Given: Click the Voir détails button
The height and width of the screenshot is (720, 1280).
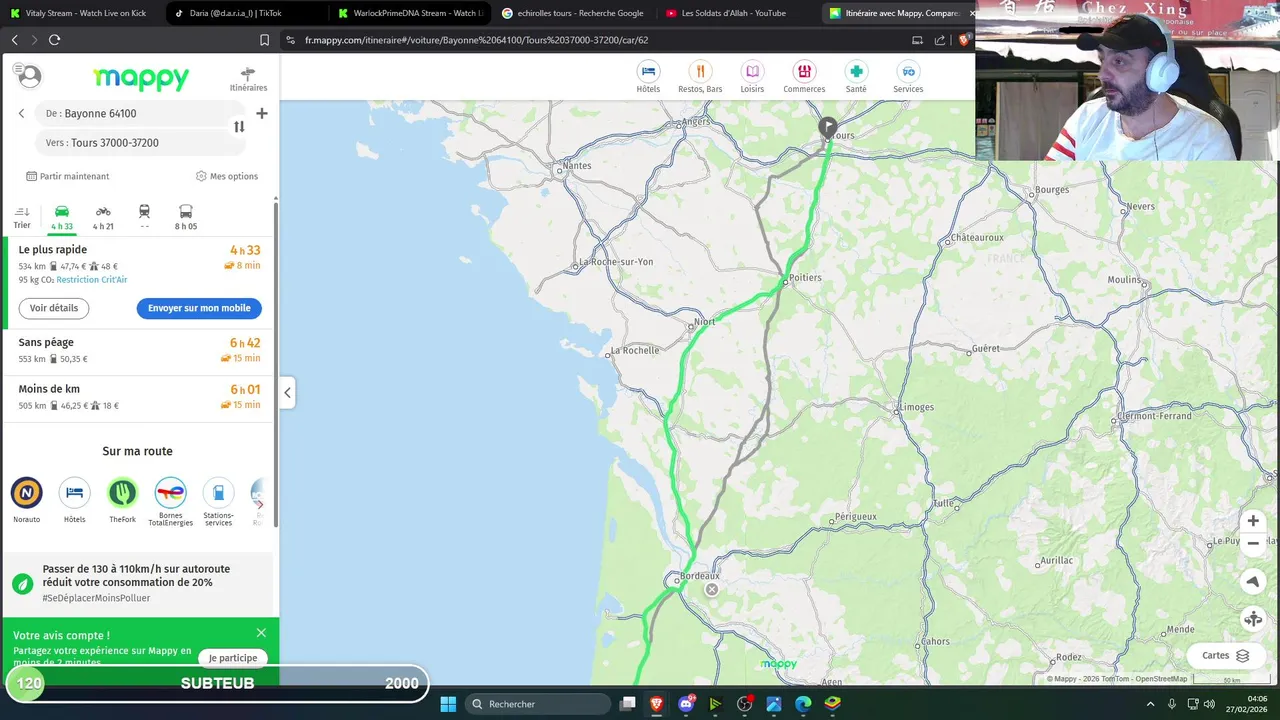Looking at the screenshot, I should click(54, 308).
